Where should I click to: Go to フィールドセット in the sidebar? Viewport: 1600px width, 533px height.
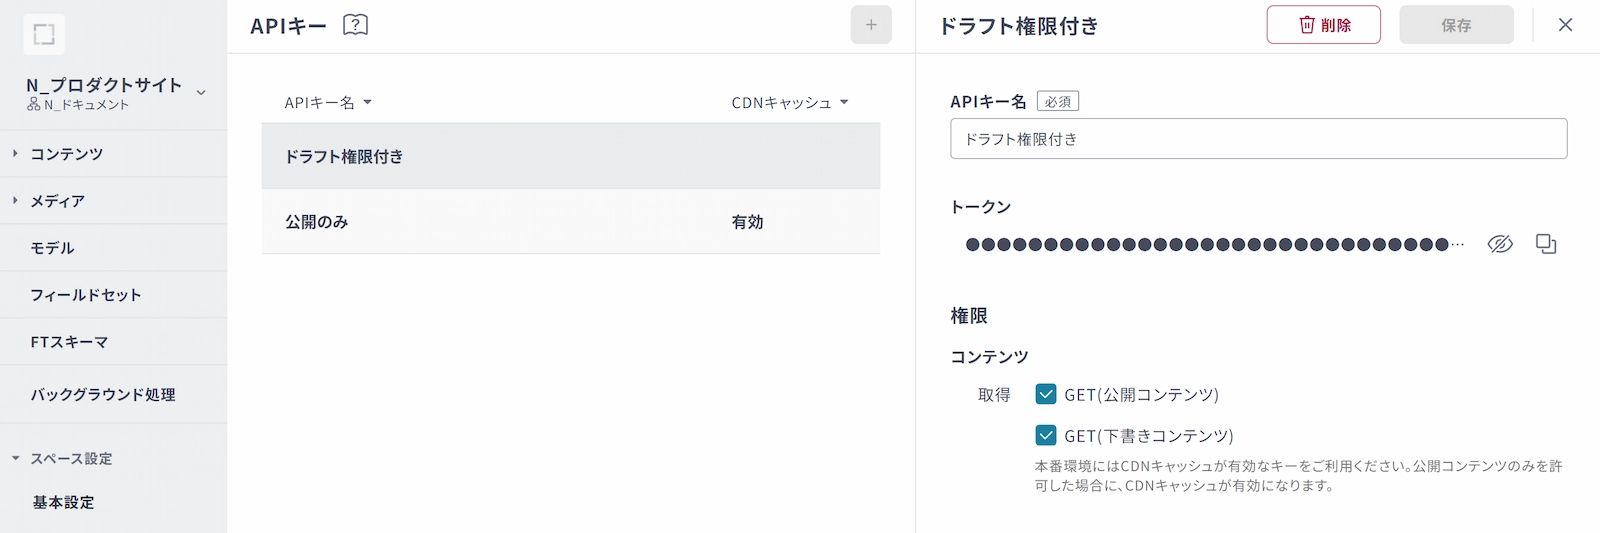pos(86,295)
